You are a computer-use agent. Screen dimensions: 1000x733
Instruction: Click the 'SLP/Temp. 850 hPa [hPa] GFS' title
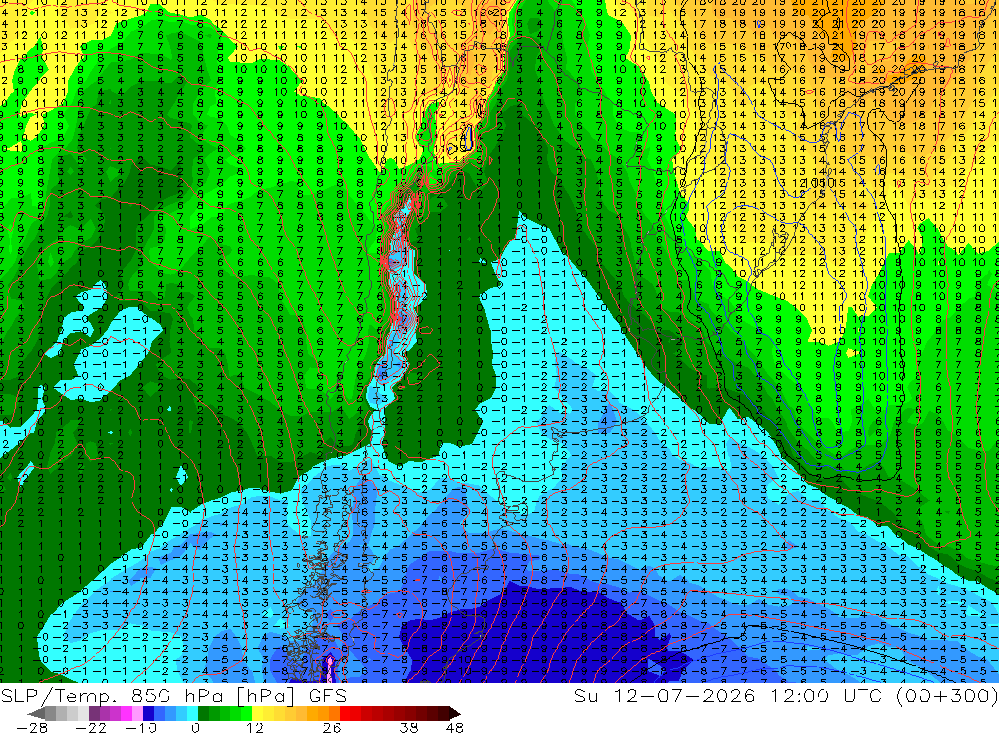coord(173,695)
